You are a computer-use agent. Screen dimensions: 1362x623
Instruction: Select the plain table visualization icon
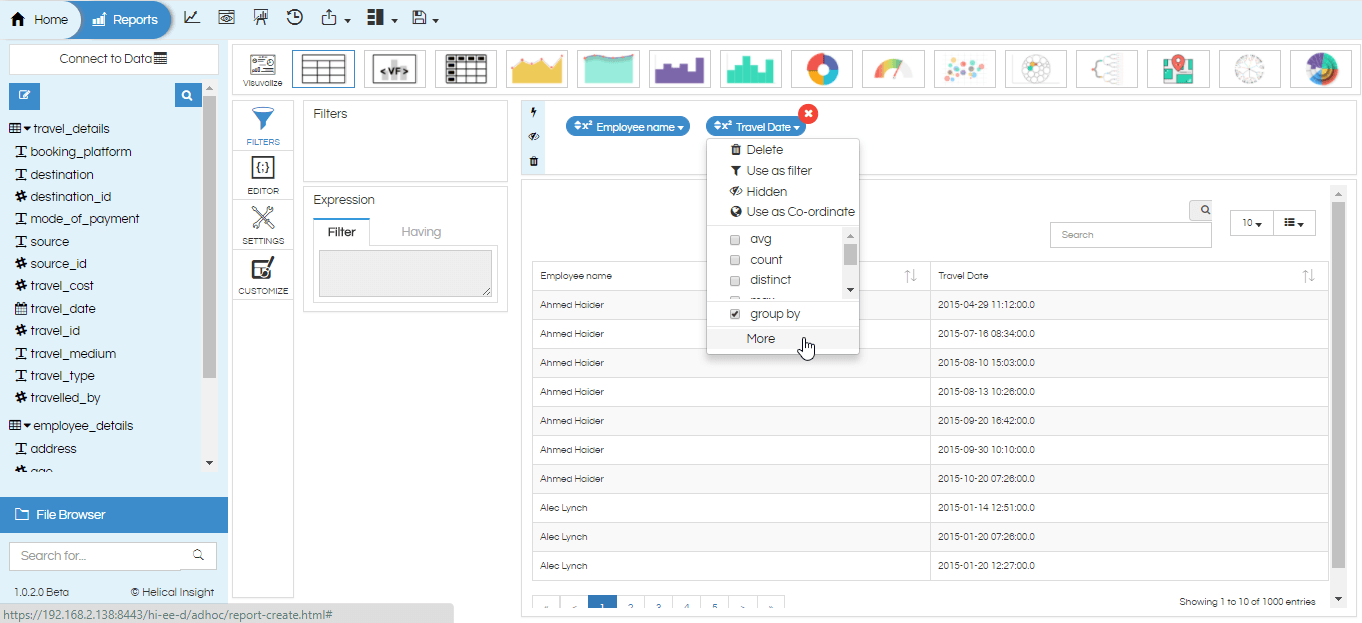point(323,68)
